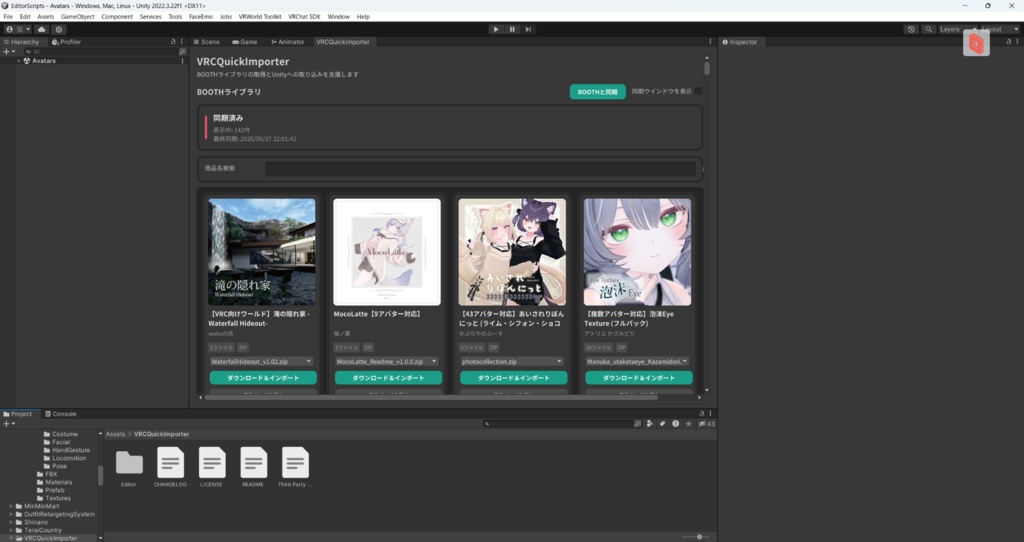
Task: Open the Hierarchy panel options menu
Action: coord(182,41)
